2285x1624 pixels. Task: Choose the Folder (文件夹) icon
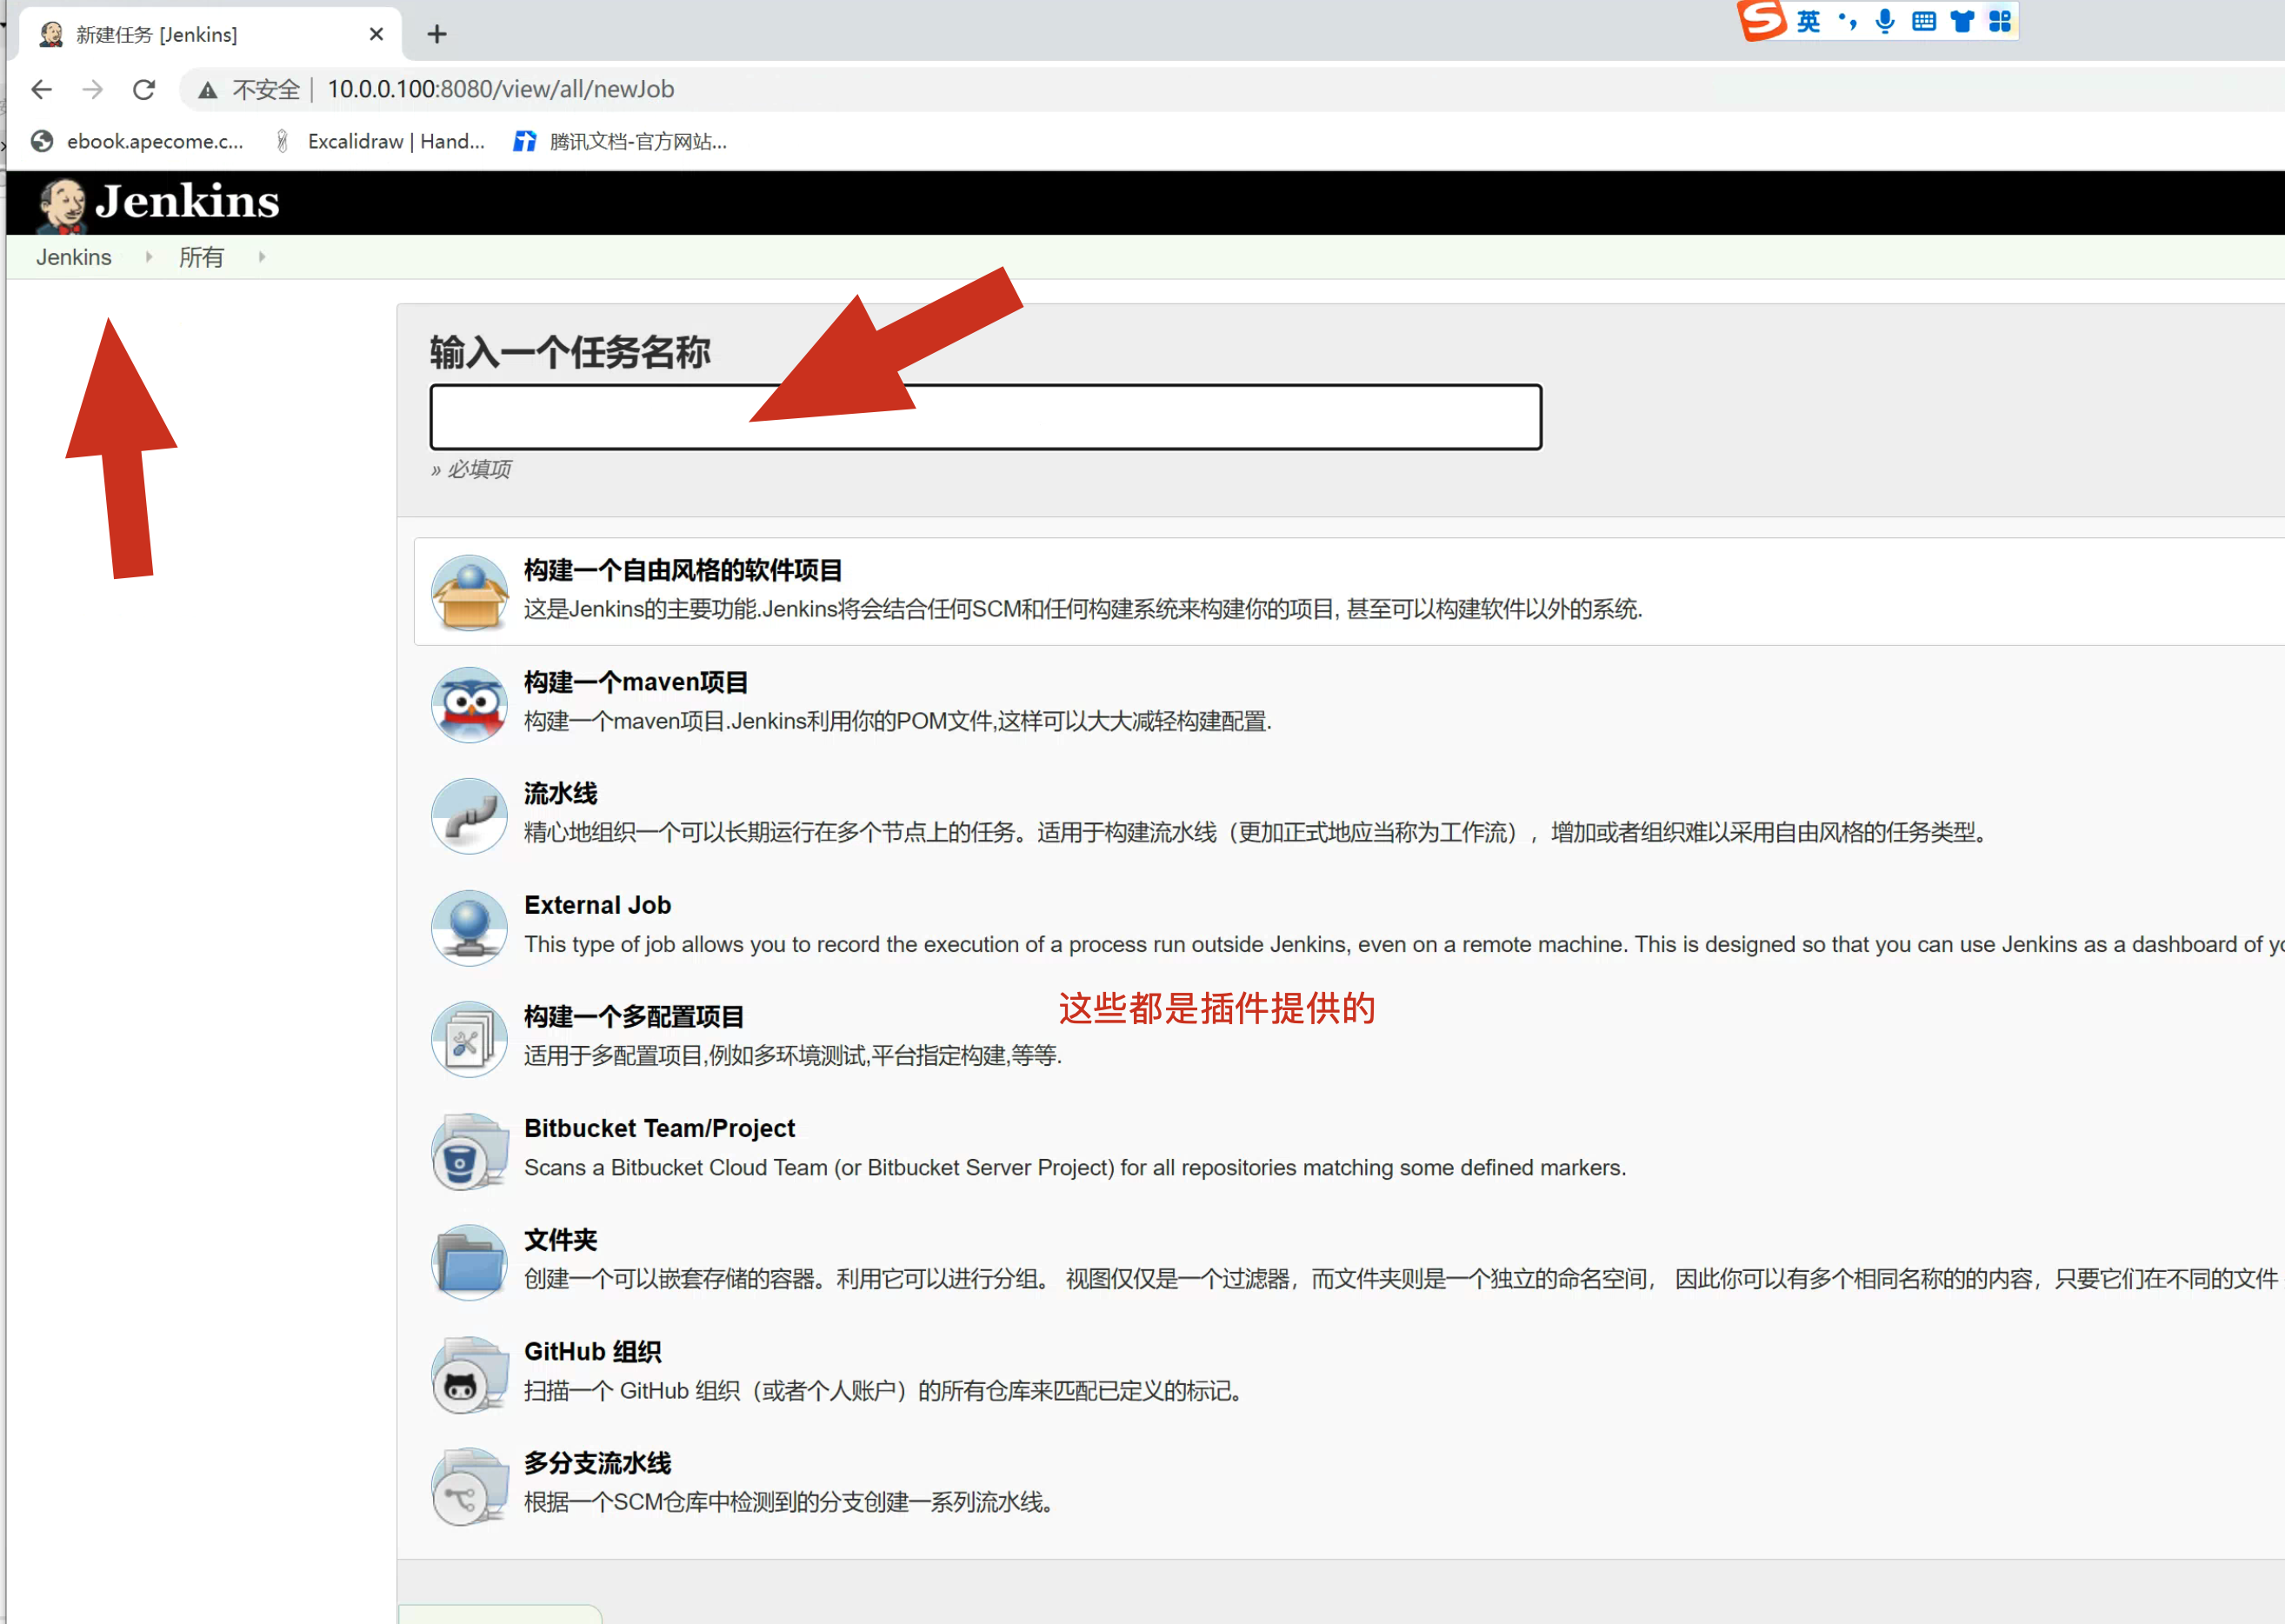click(x=469, y=1262)
